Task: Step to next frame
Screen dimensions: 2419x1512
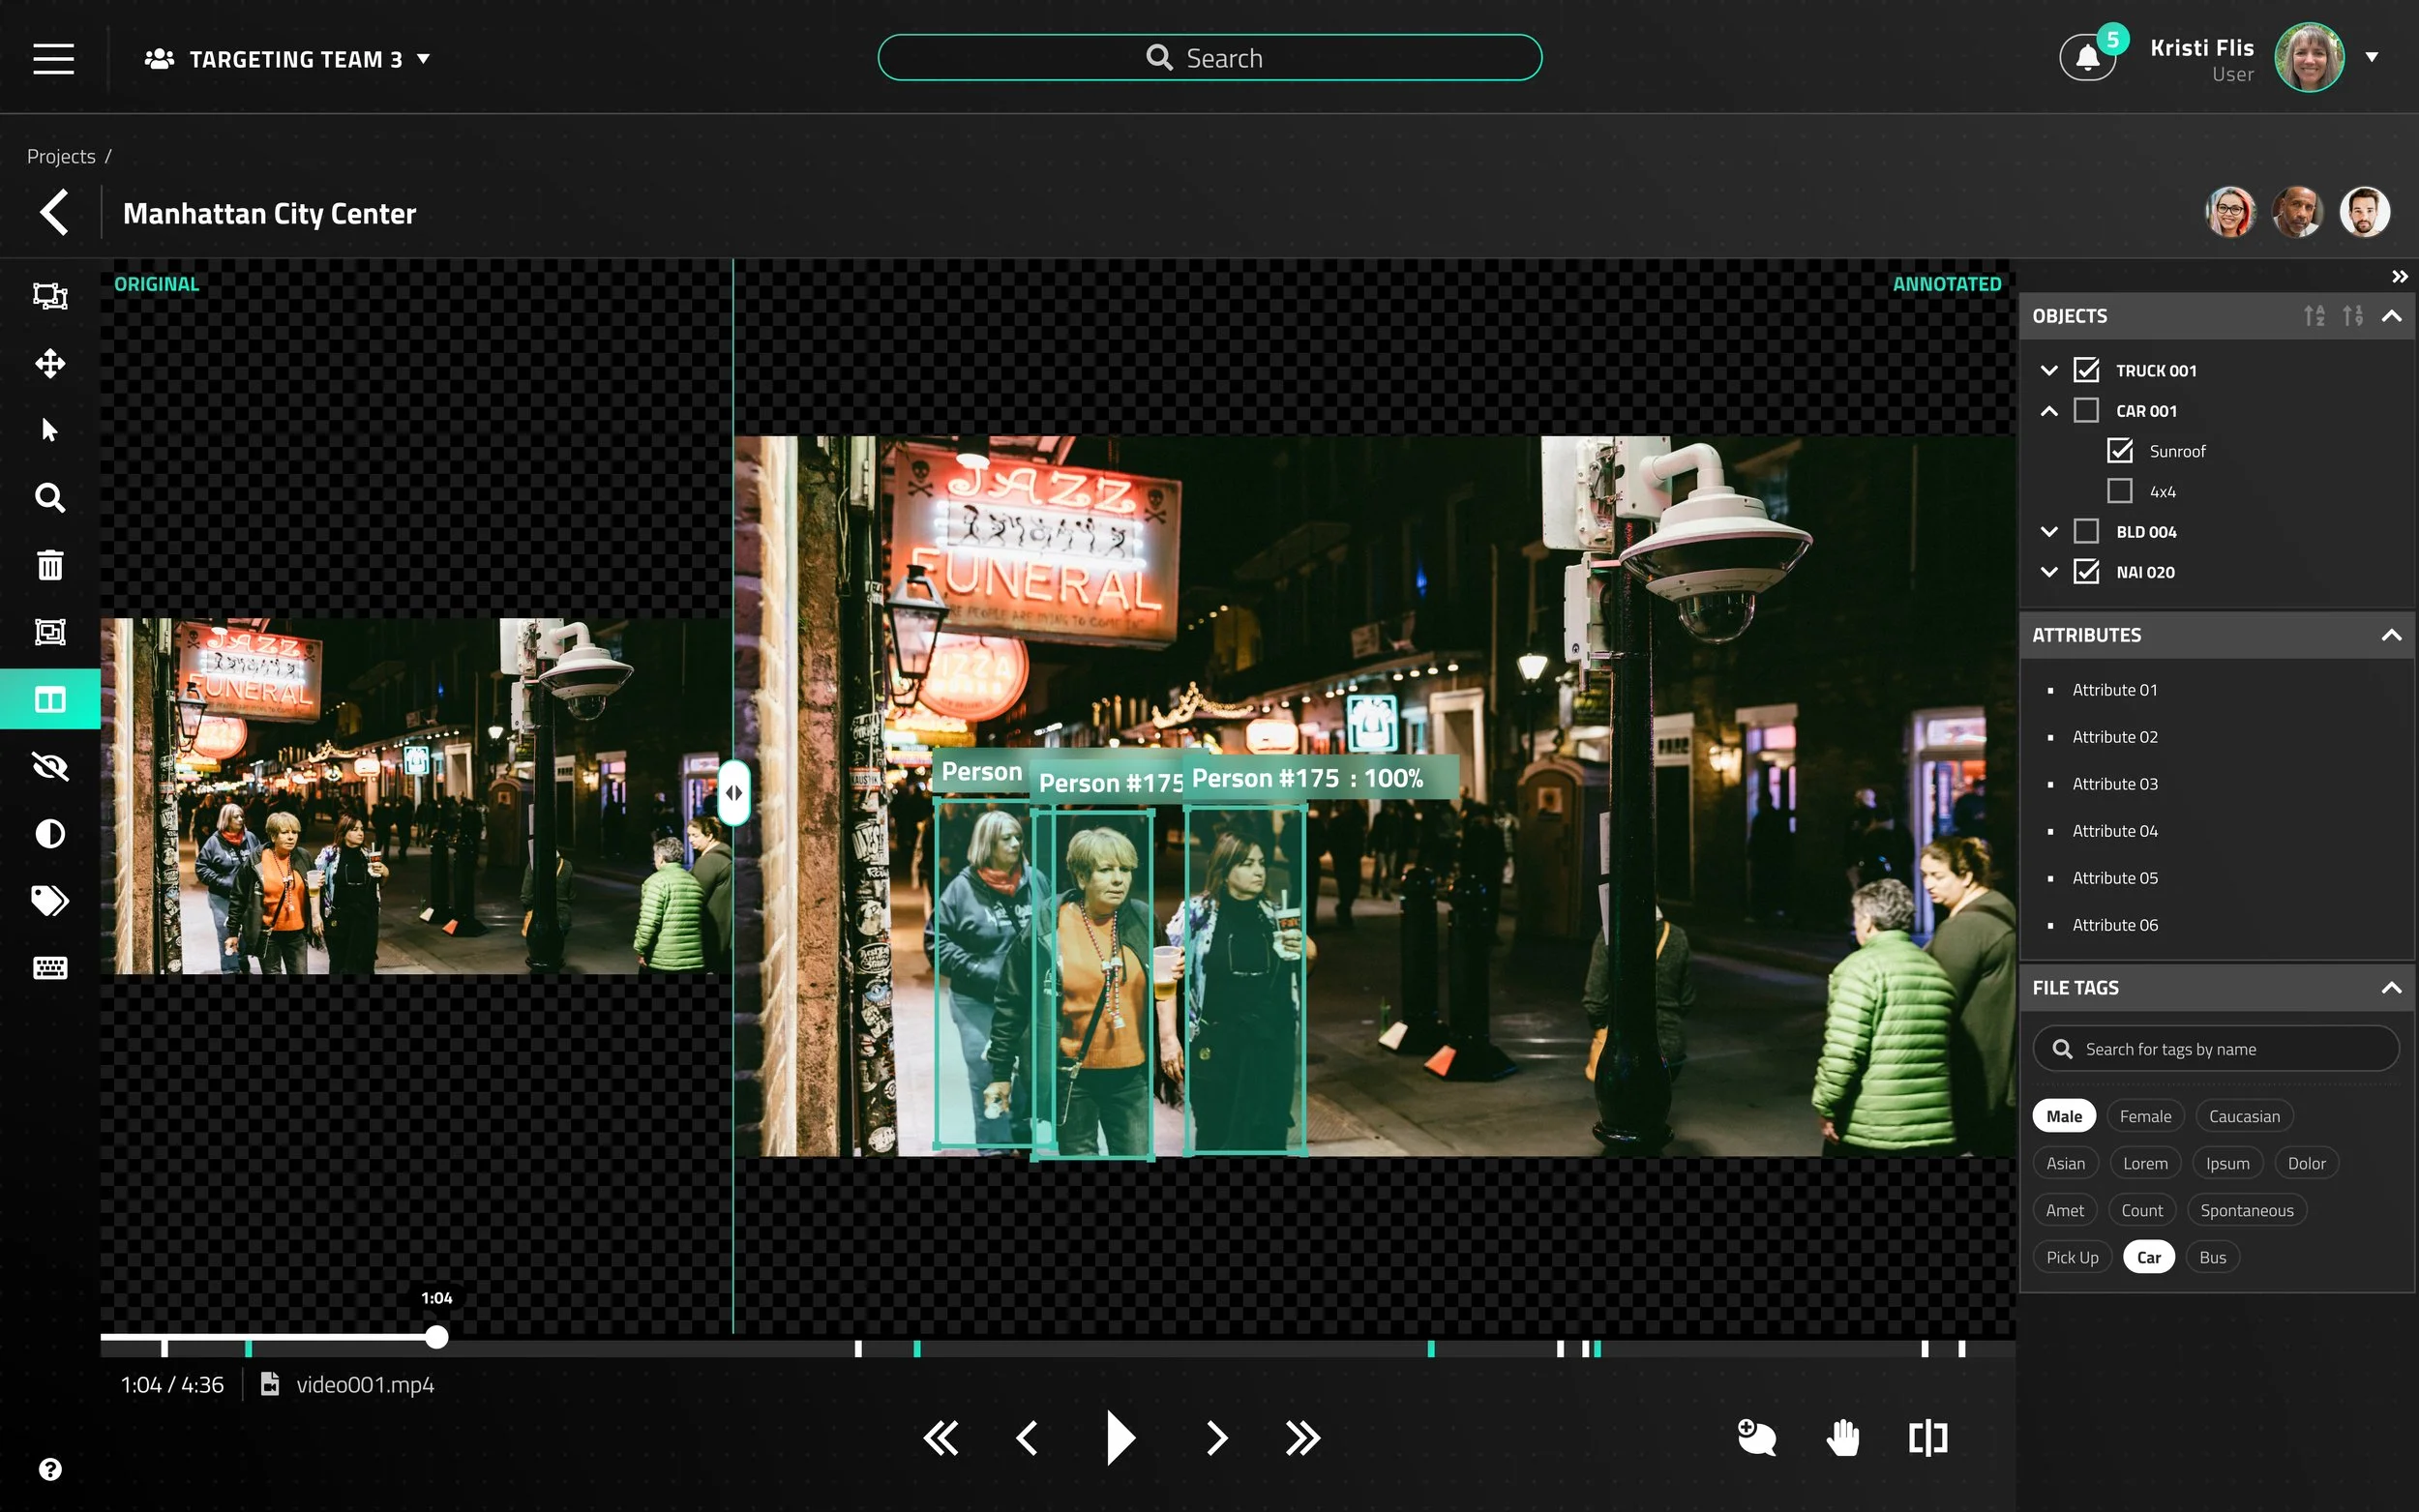Action: 1216,1438
